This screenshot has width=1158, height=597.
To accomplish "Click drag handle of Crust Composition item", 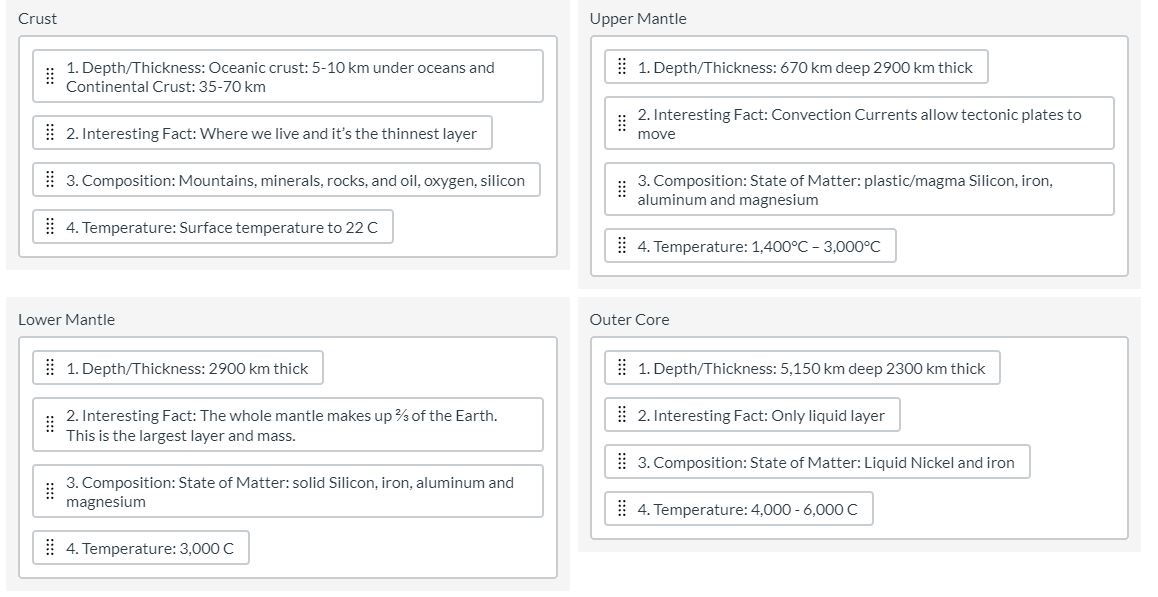I will click(x=50, y=181).
